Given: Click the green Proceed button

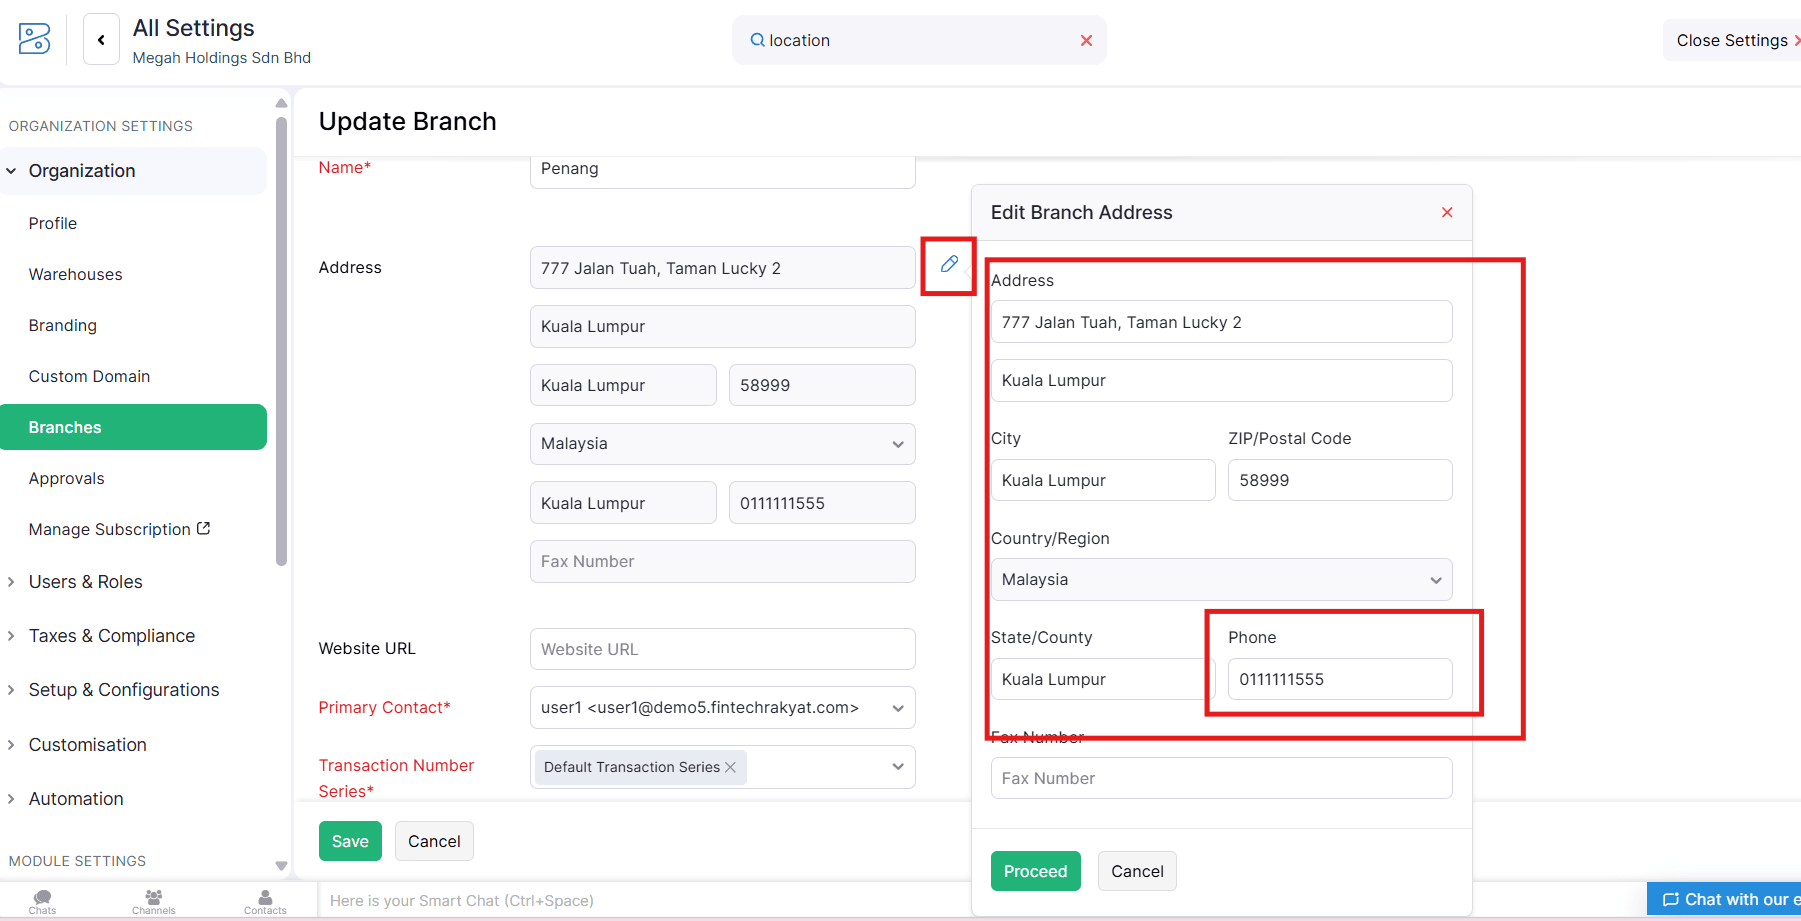Looking at the screenshot, I should point(1035,871).
